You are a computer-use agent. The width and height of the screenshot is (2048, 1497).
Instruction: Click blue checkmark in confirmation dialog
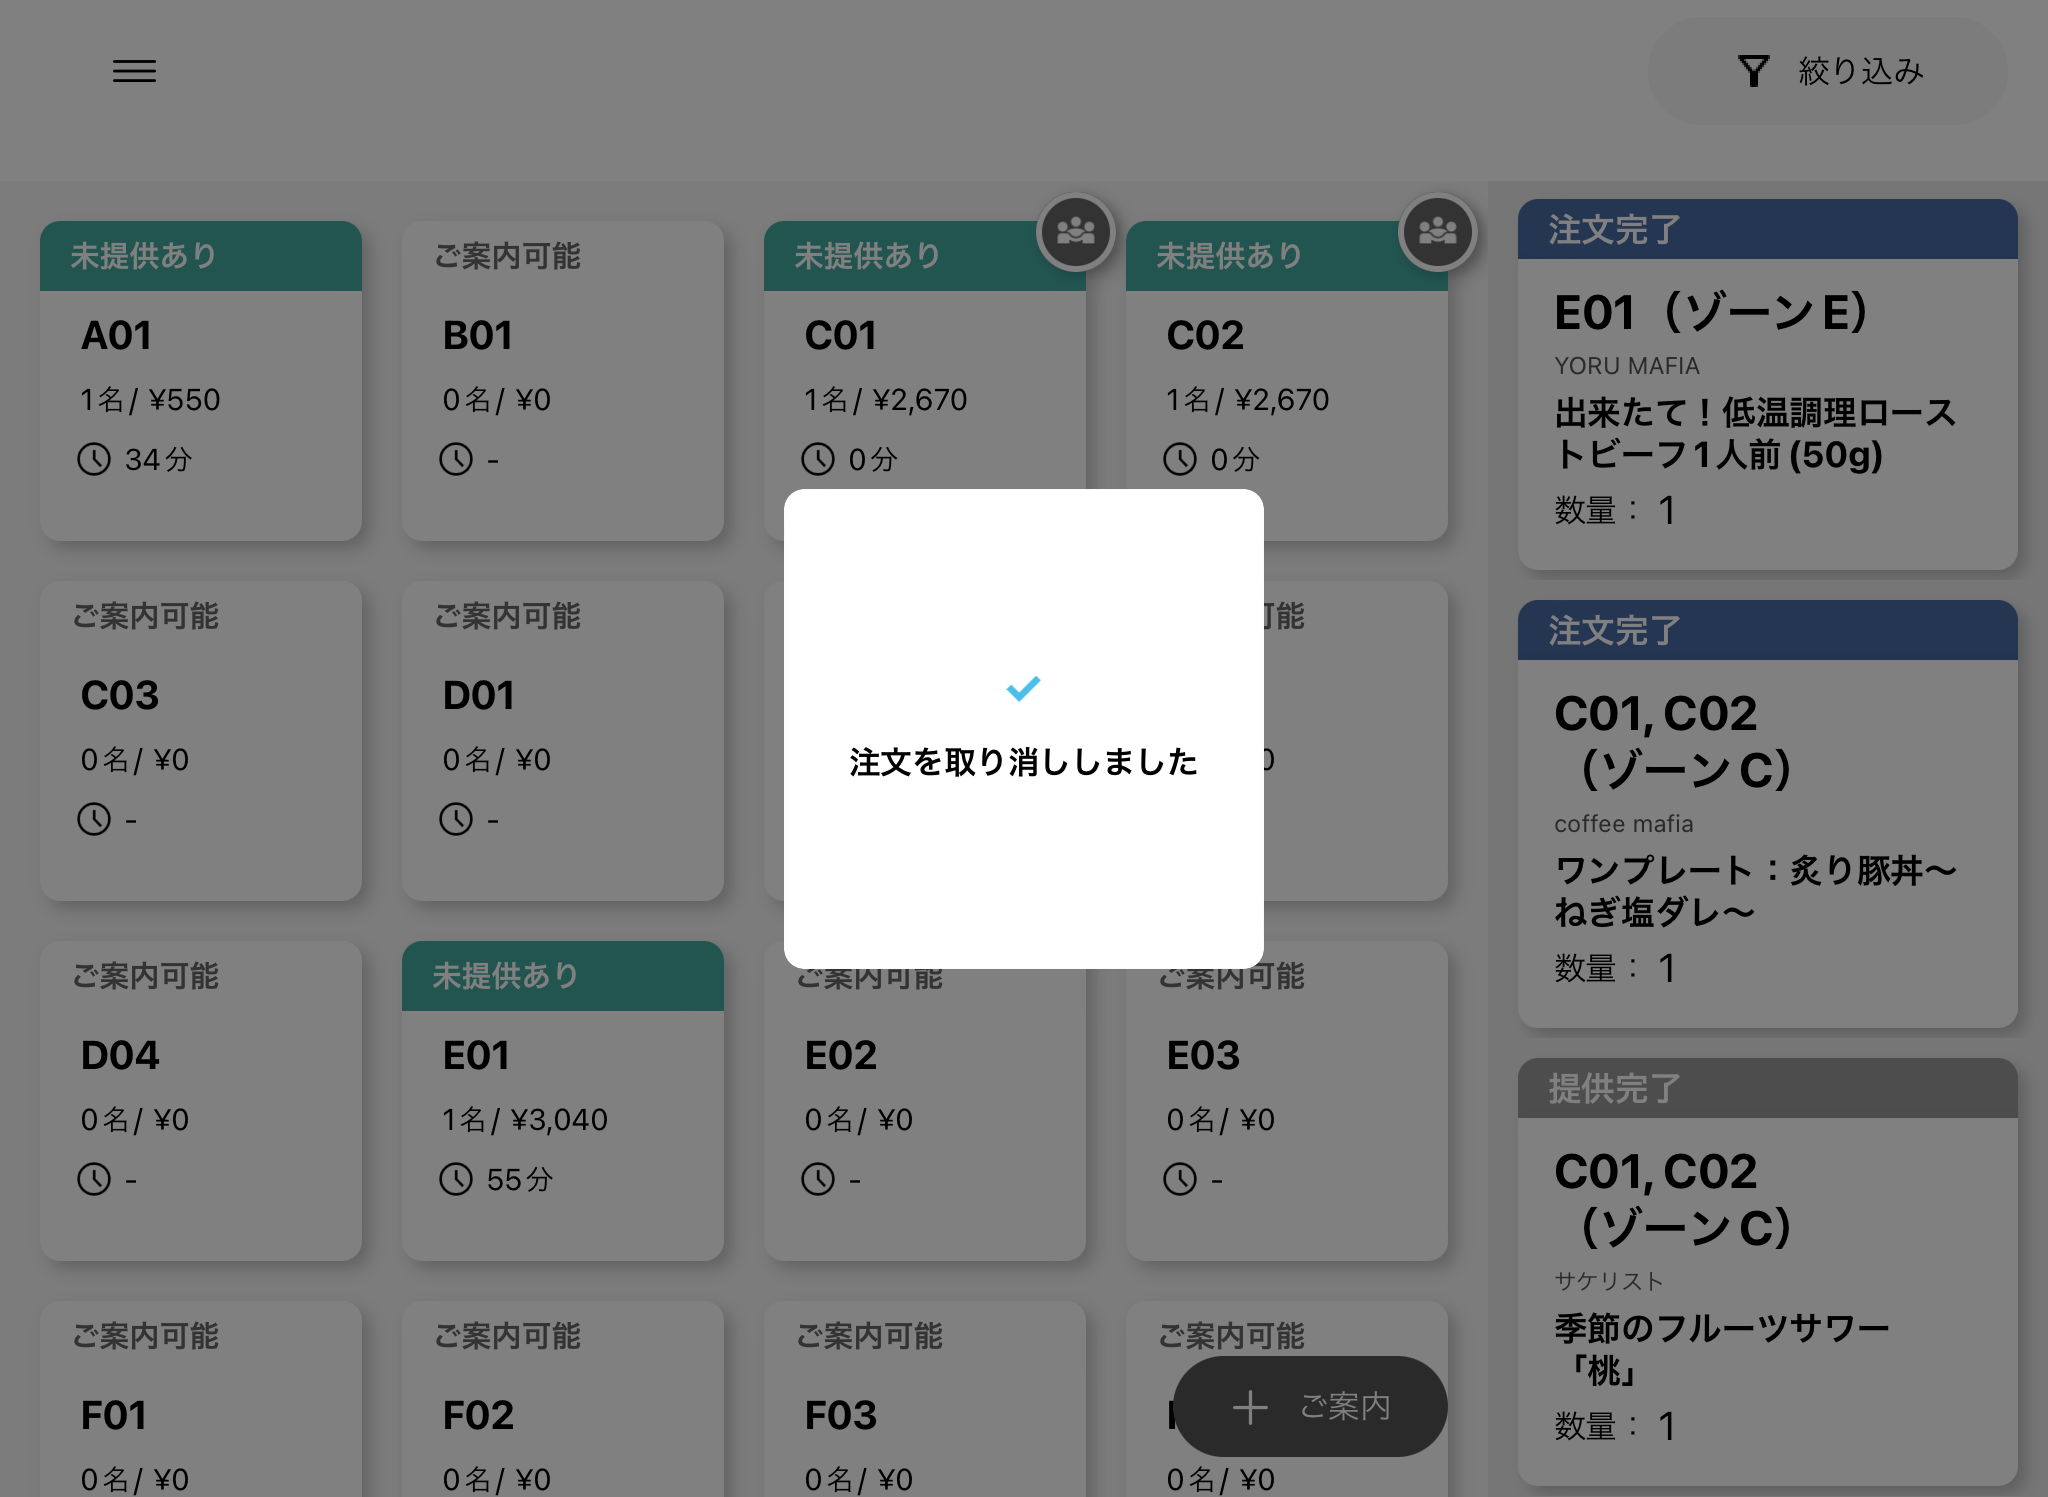tap(1023, 688)
